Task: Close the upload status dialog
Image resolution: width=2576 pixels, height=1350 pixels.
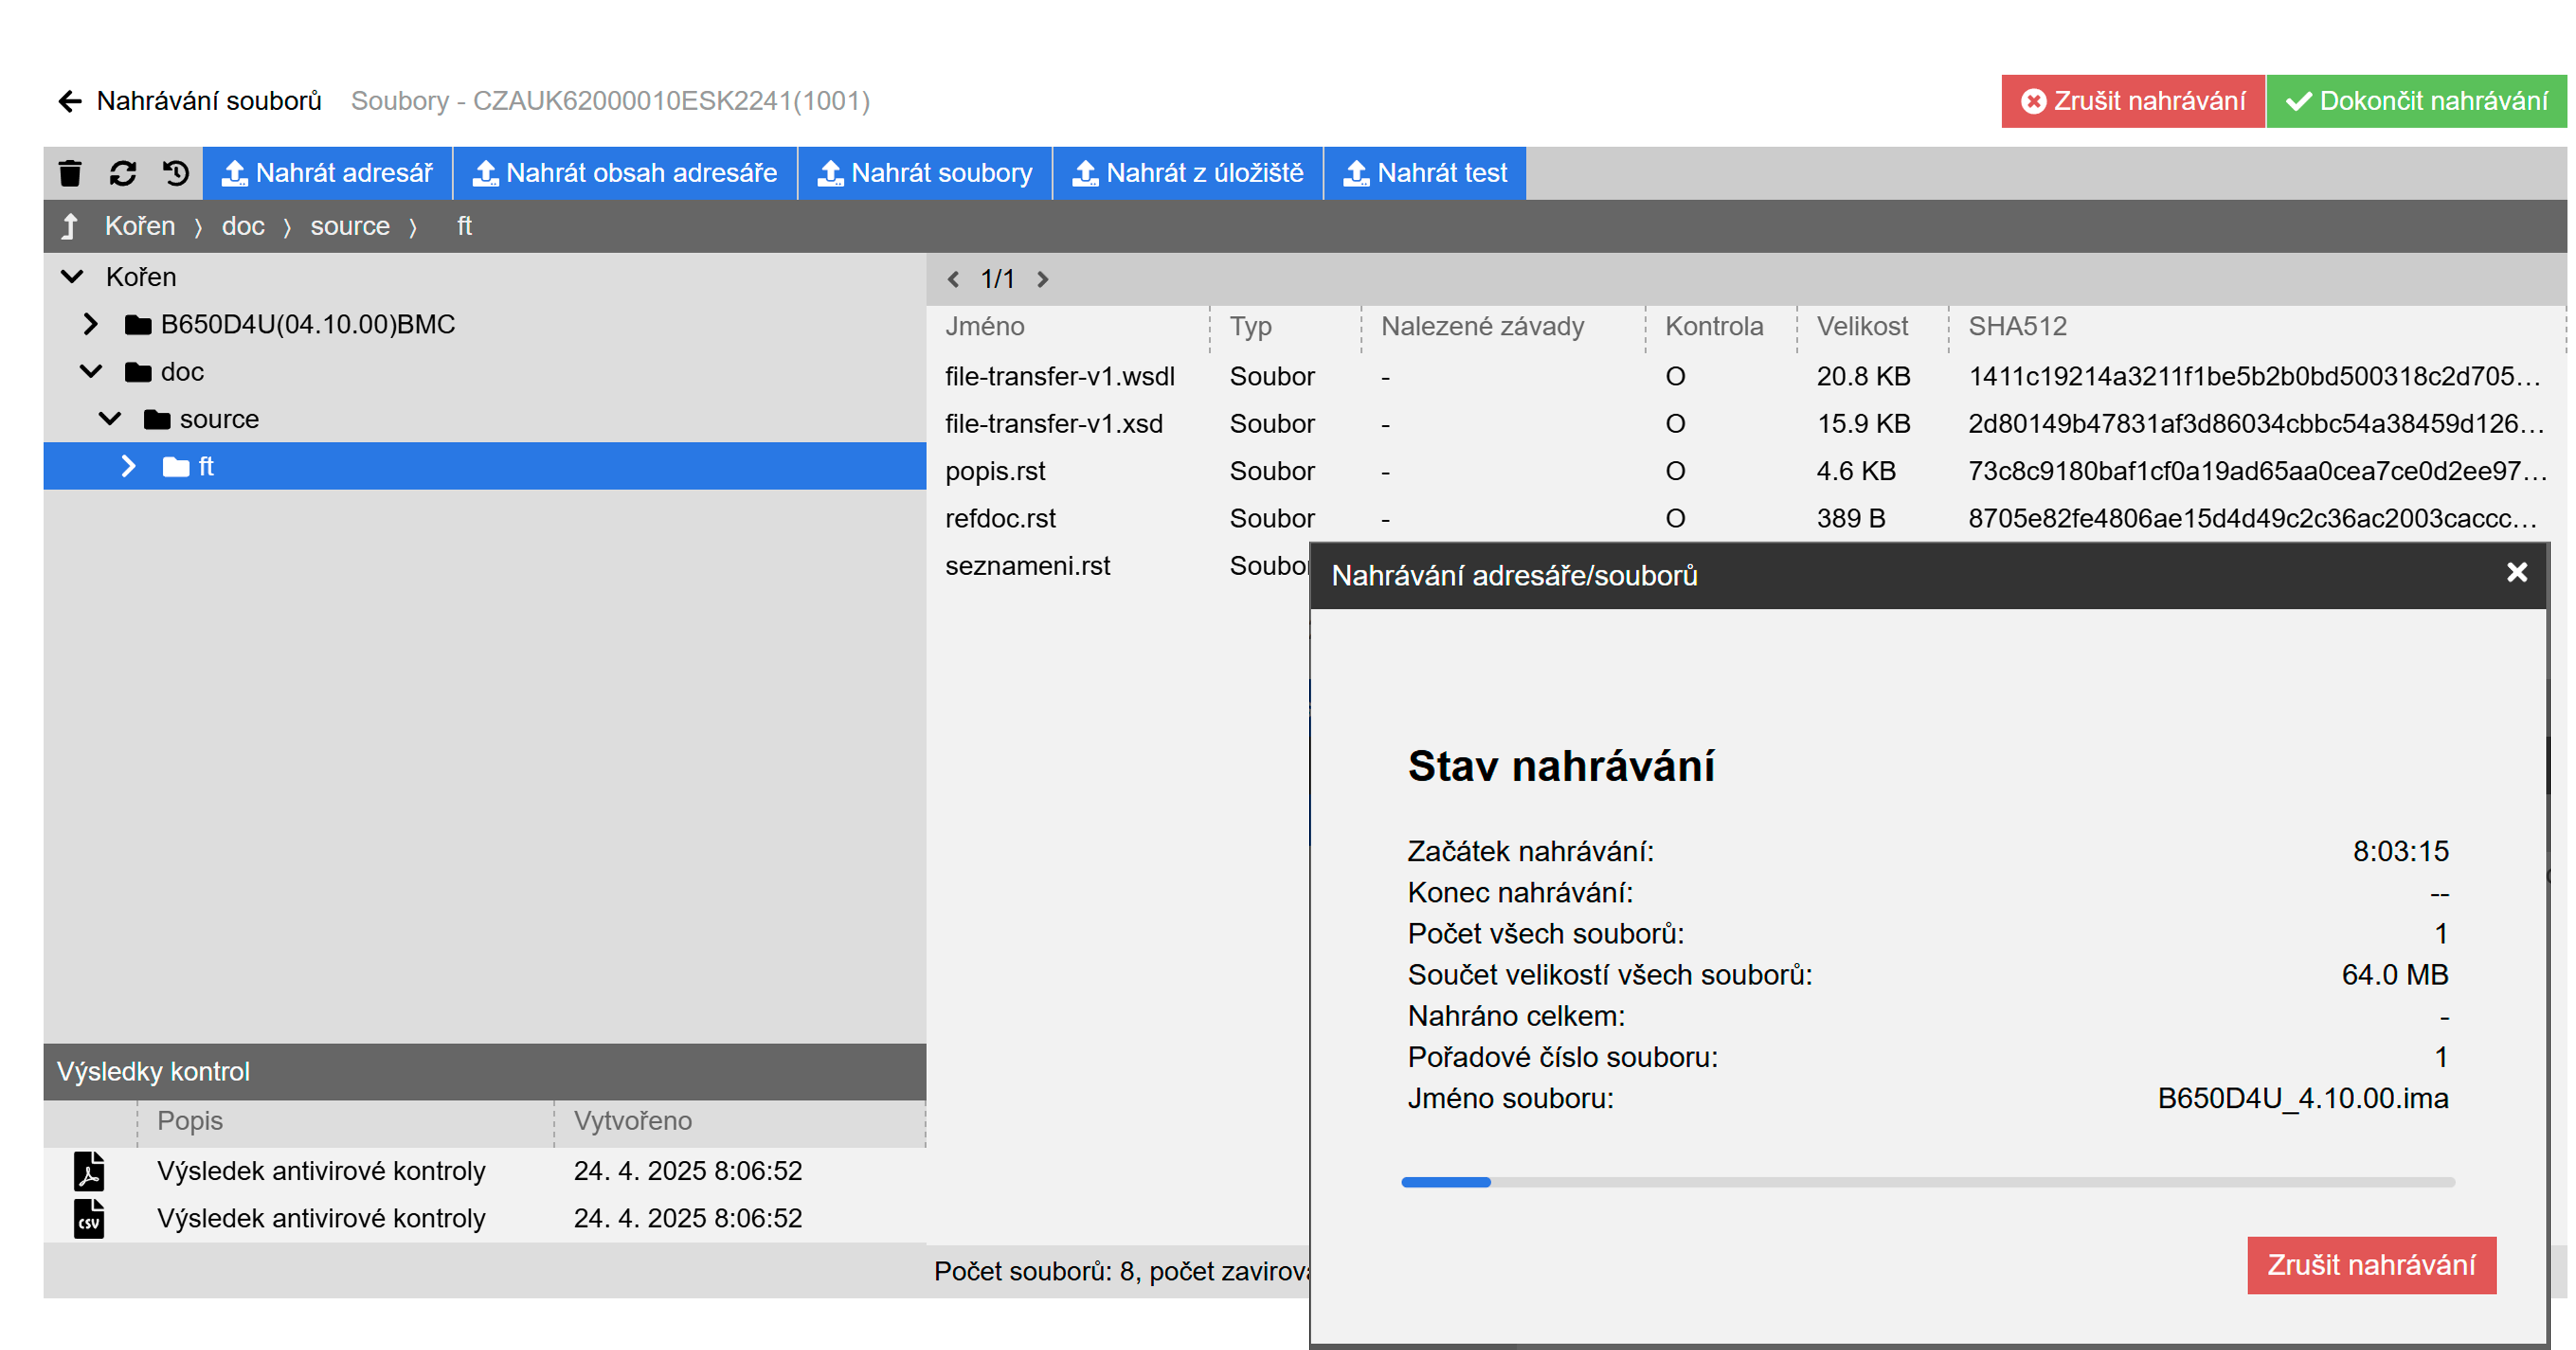Action: tap(2516, 573)
